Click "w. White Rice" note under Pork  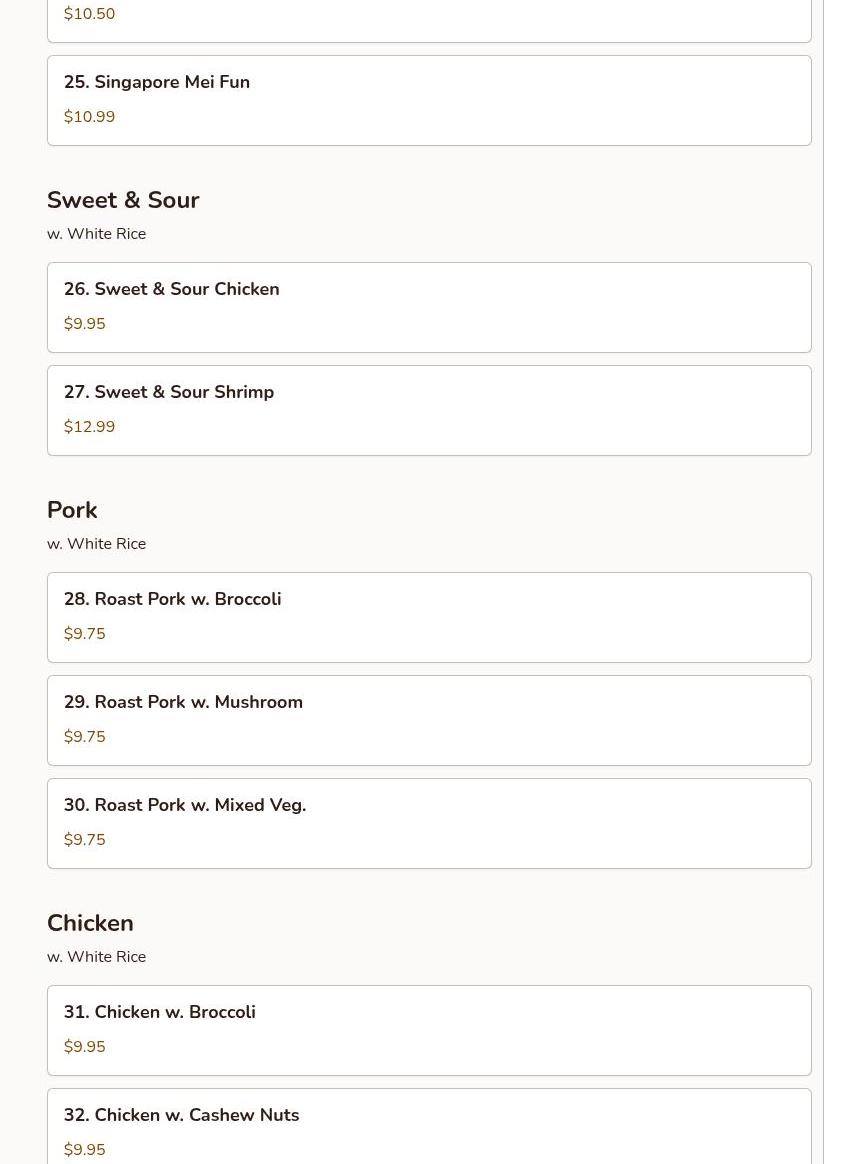(x=96, y=544)
